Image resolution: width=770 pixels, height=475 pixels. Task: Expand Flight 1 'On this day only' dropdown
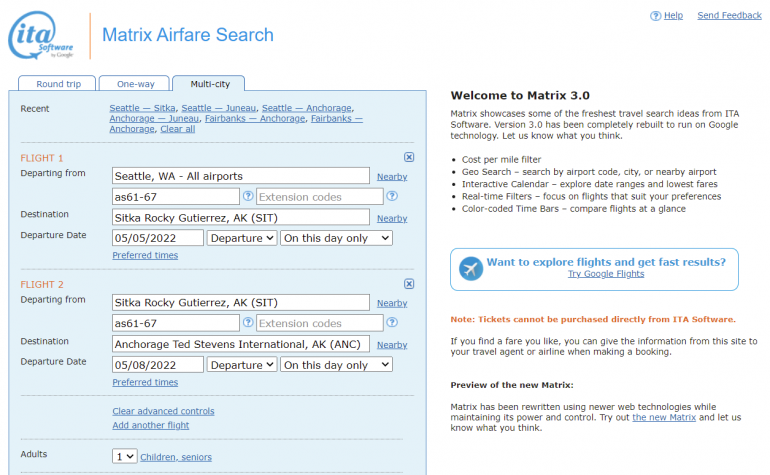[x=336, y=238]
